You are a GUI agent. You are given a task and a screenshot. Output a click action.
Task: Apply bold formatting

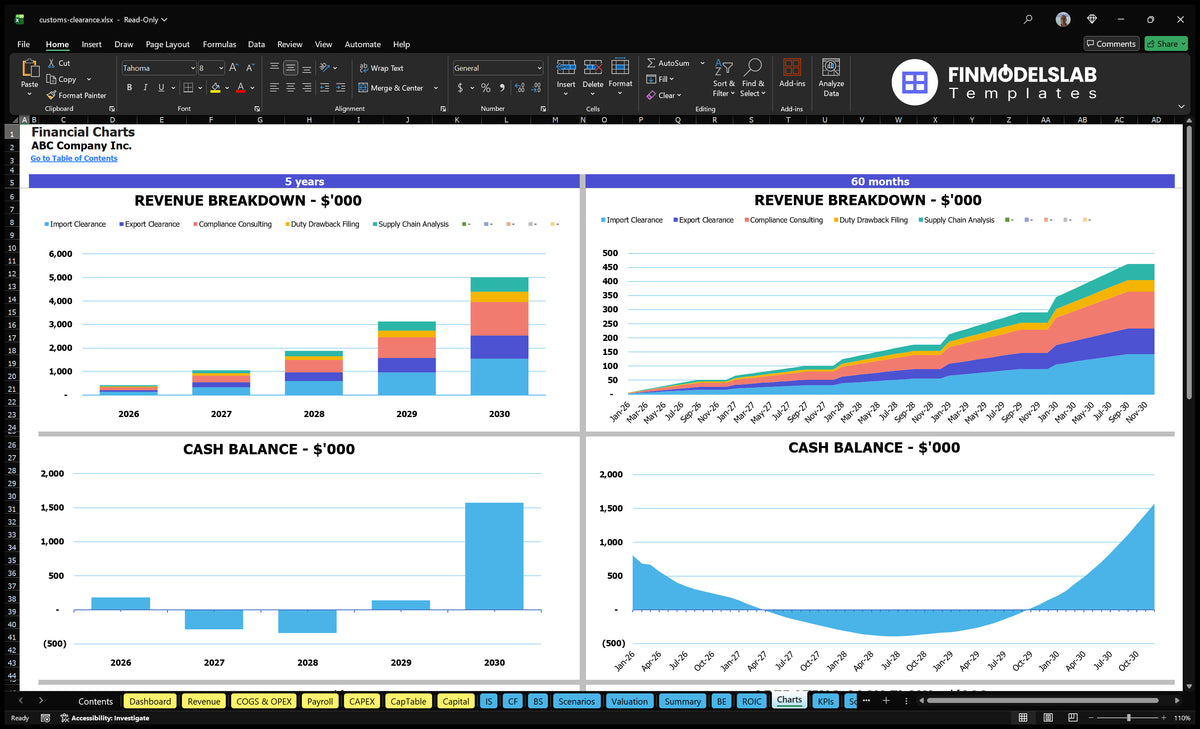click(127, 88)
